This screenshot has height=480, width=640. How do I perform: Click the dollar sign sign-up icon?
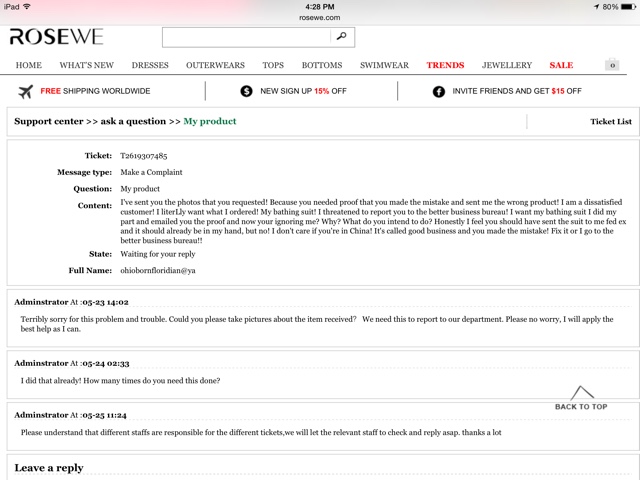pos(246,91)
